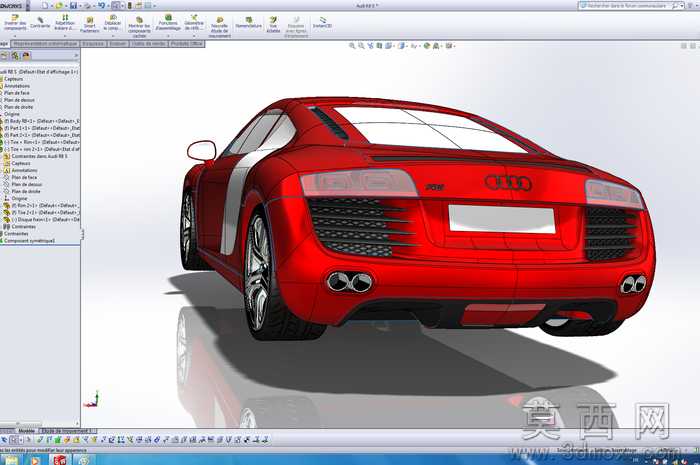Select the Etude de mouvement 1 tab
Viewport: 700px width, 465px height.
[x=68, y=431]
